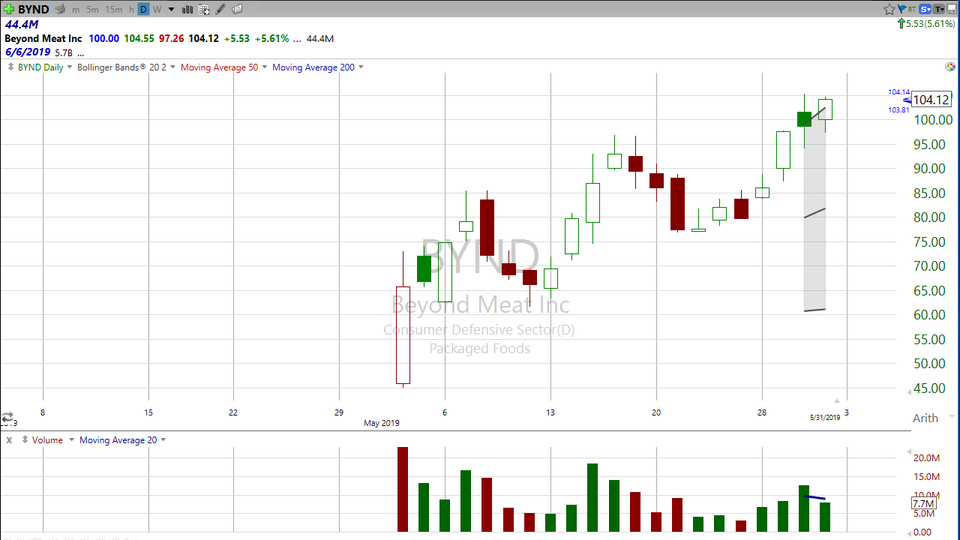Viewport: 960px width, 540px height.
Task: Click the add indicator icon
Action: [204, 9]
